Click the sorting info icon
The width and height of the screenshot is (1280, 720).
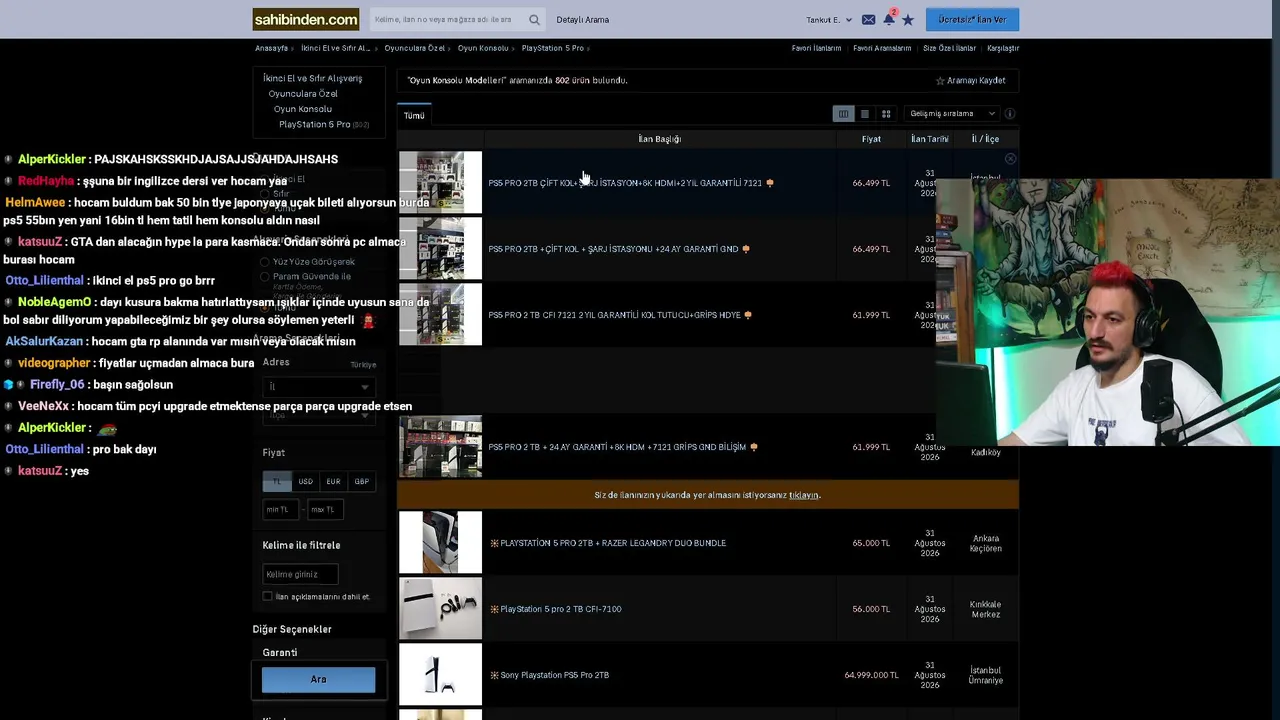tap(1009, 114)
